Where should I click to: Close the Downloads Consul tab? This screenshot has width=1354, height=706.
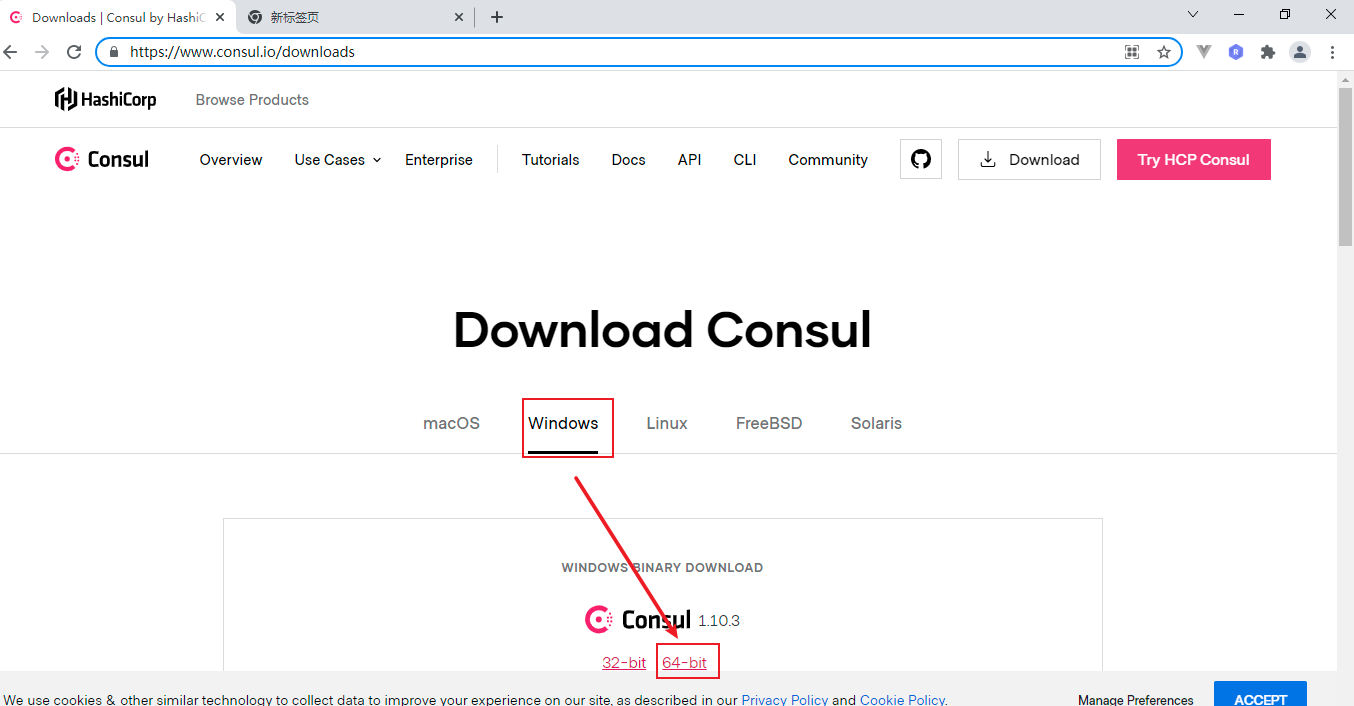220,17
